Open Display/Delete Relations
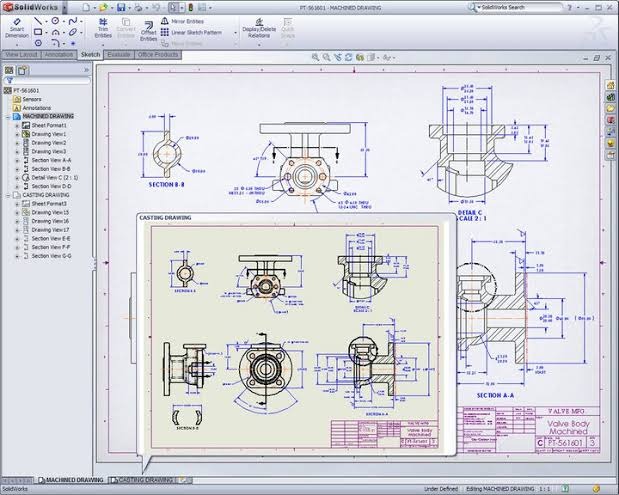Screen dimensions: 619x495 259,28
